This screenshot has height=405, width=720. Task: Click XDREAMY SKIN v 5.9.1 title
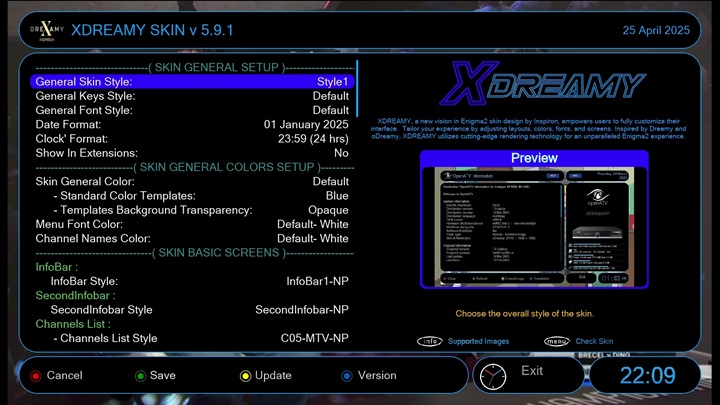click(x=152, y=30)
